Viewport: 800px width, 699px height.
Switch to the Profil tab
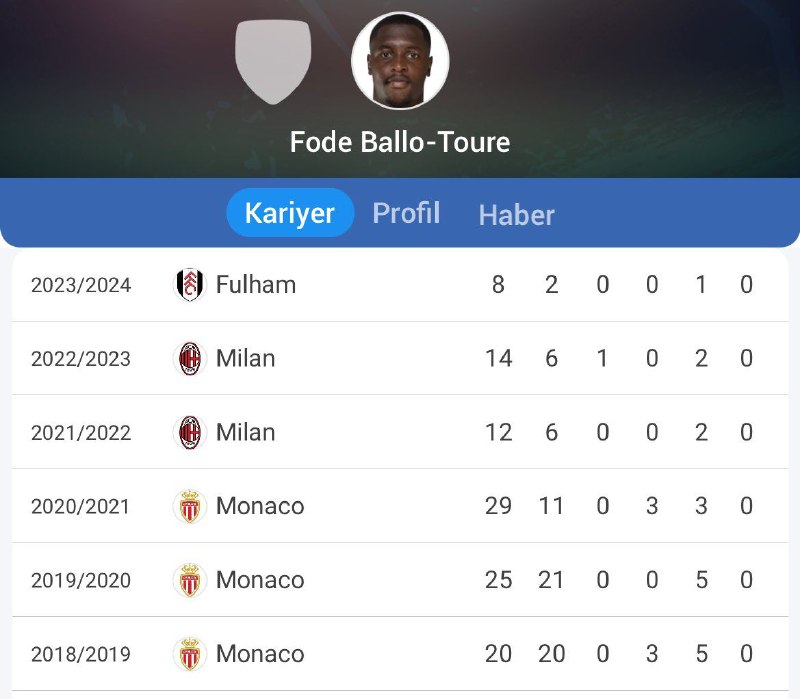pos(406,213)
